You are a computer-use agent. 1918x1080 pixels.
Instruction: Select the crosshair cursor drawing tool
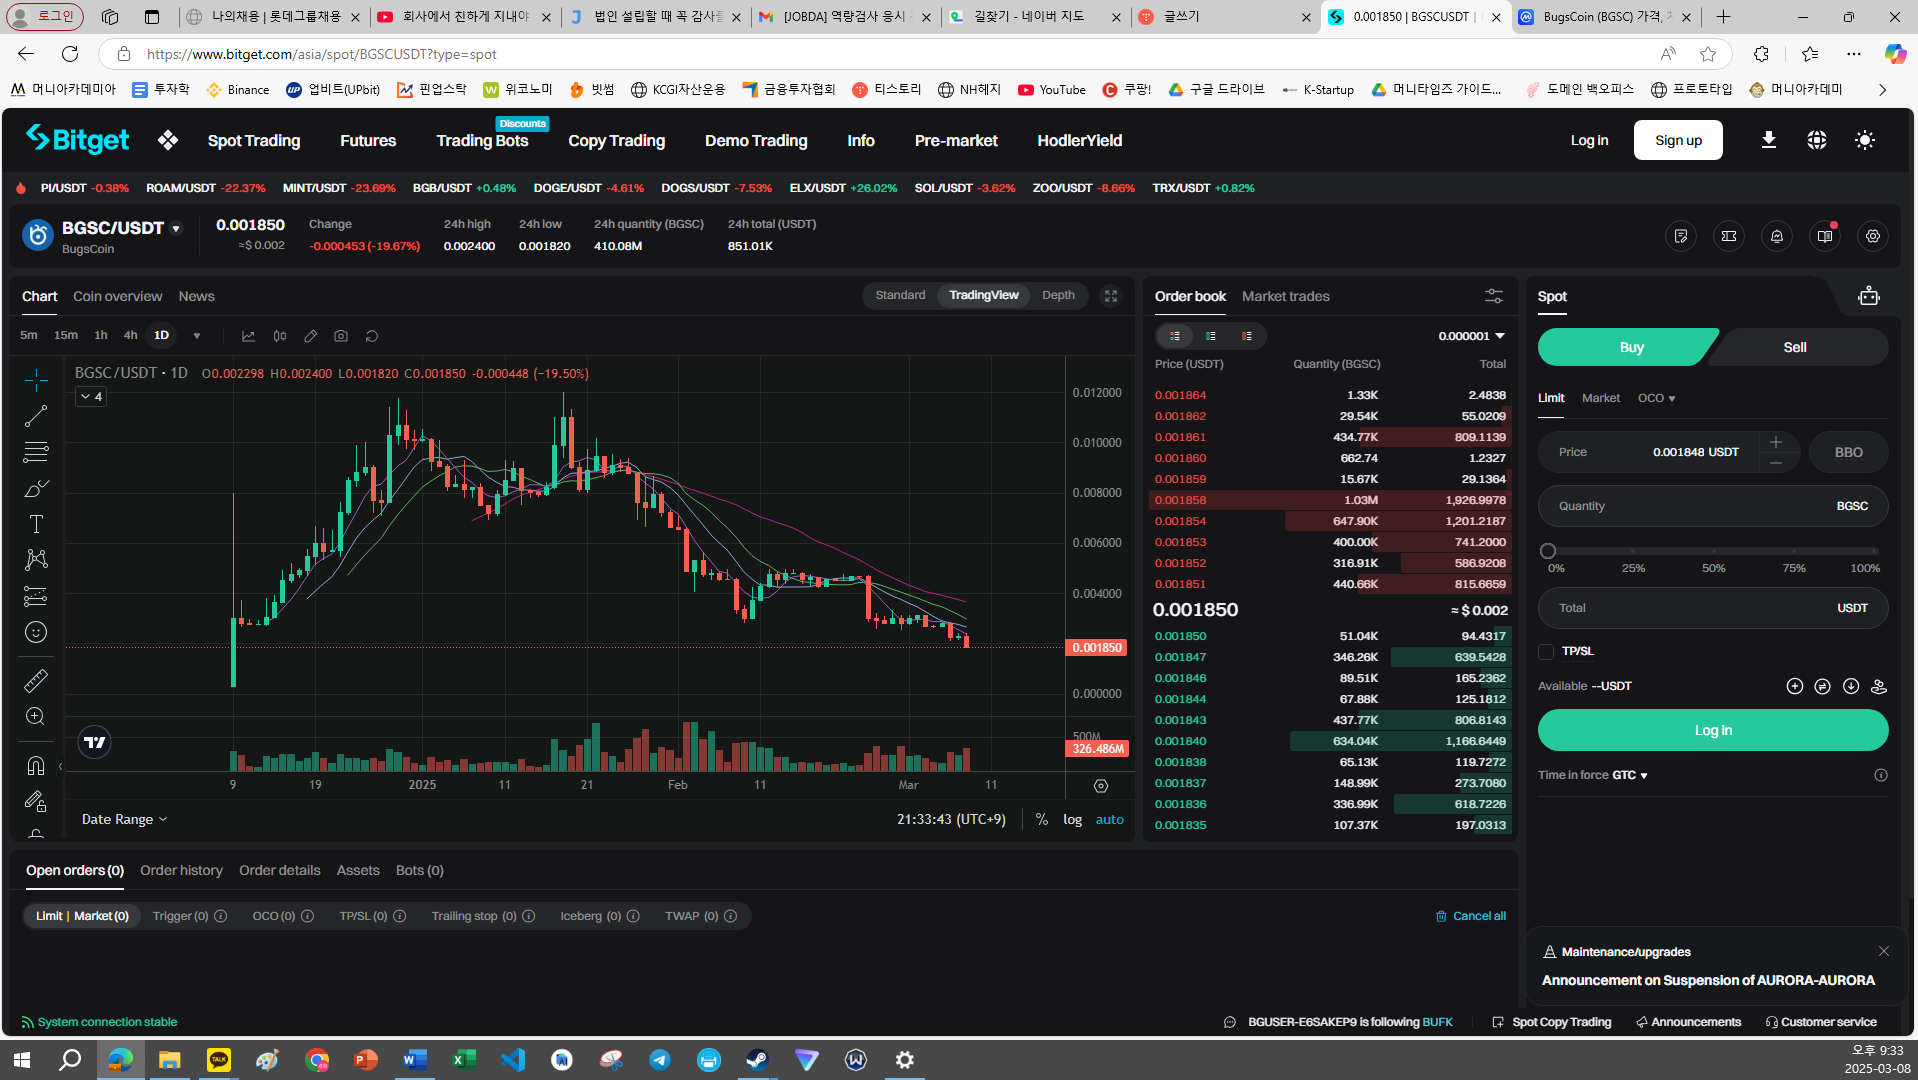pos(36,380)
